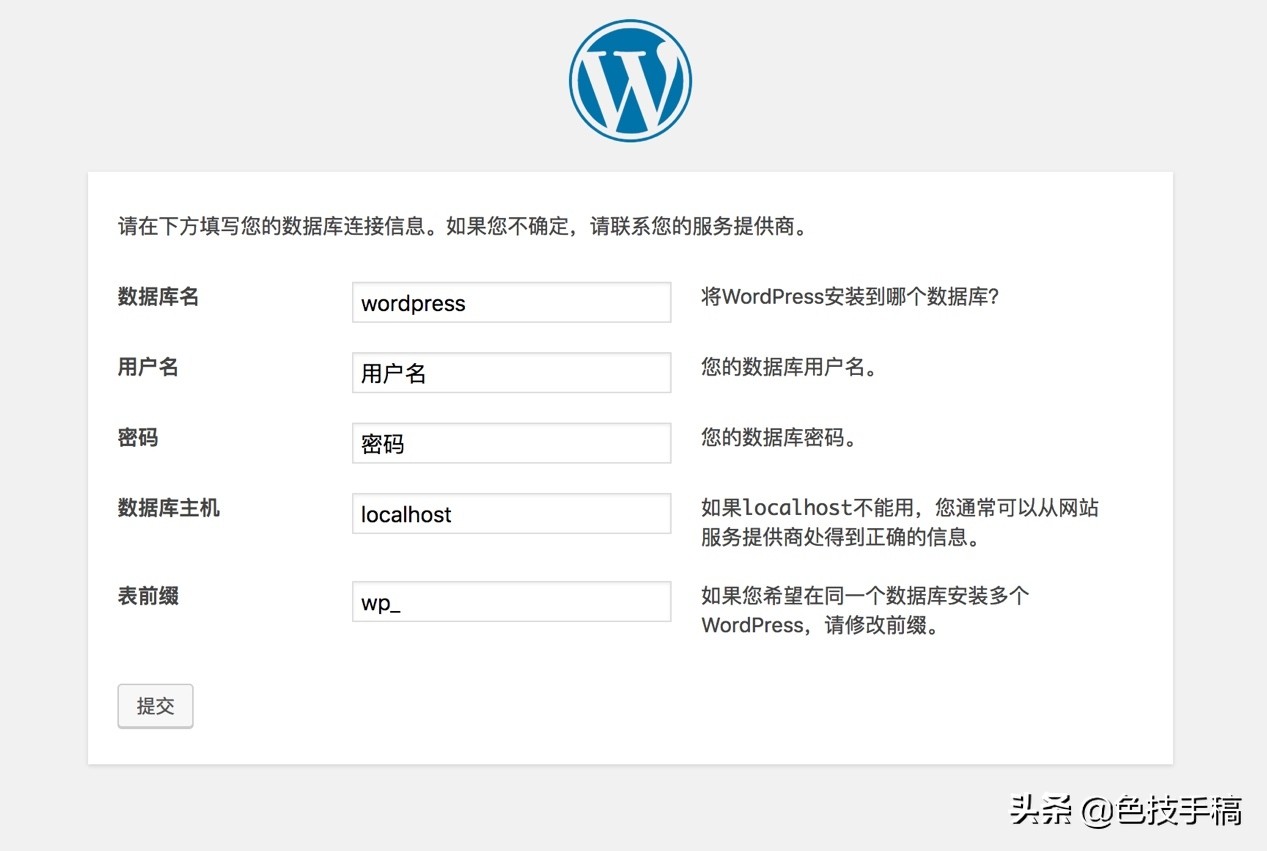Click the 用户名 field label
The height and width of the screenshot is (851, 1267).
pos(148,367)
